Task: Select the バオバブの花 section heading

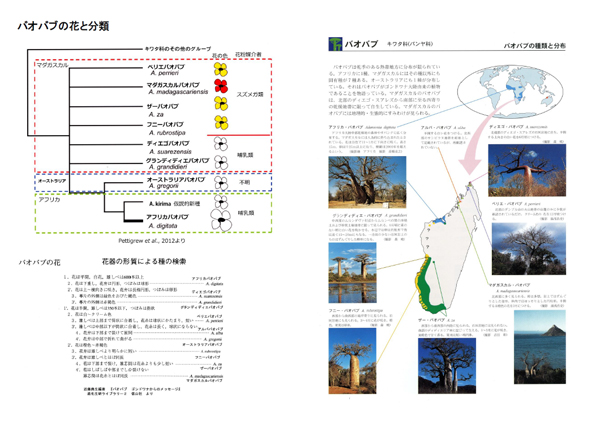Action: click(x=39, y=262)
